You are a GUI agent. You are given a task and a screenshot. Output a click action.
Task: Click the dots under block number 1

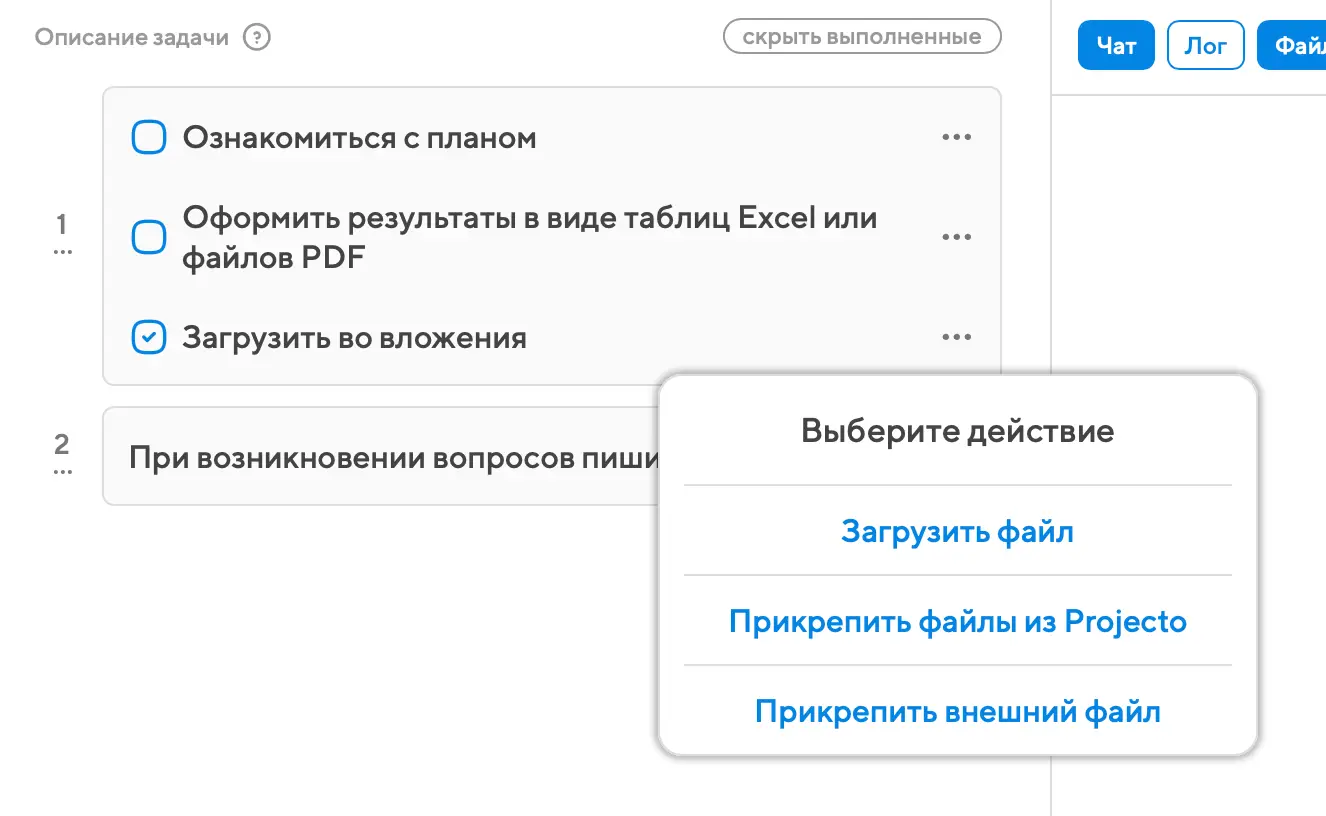62,253
